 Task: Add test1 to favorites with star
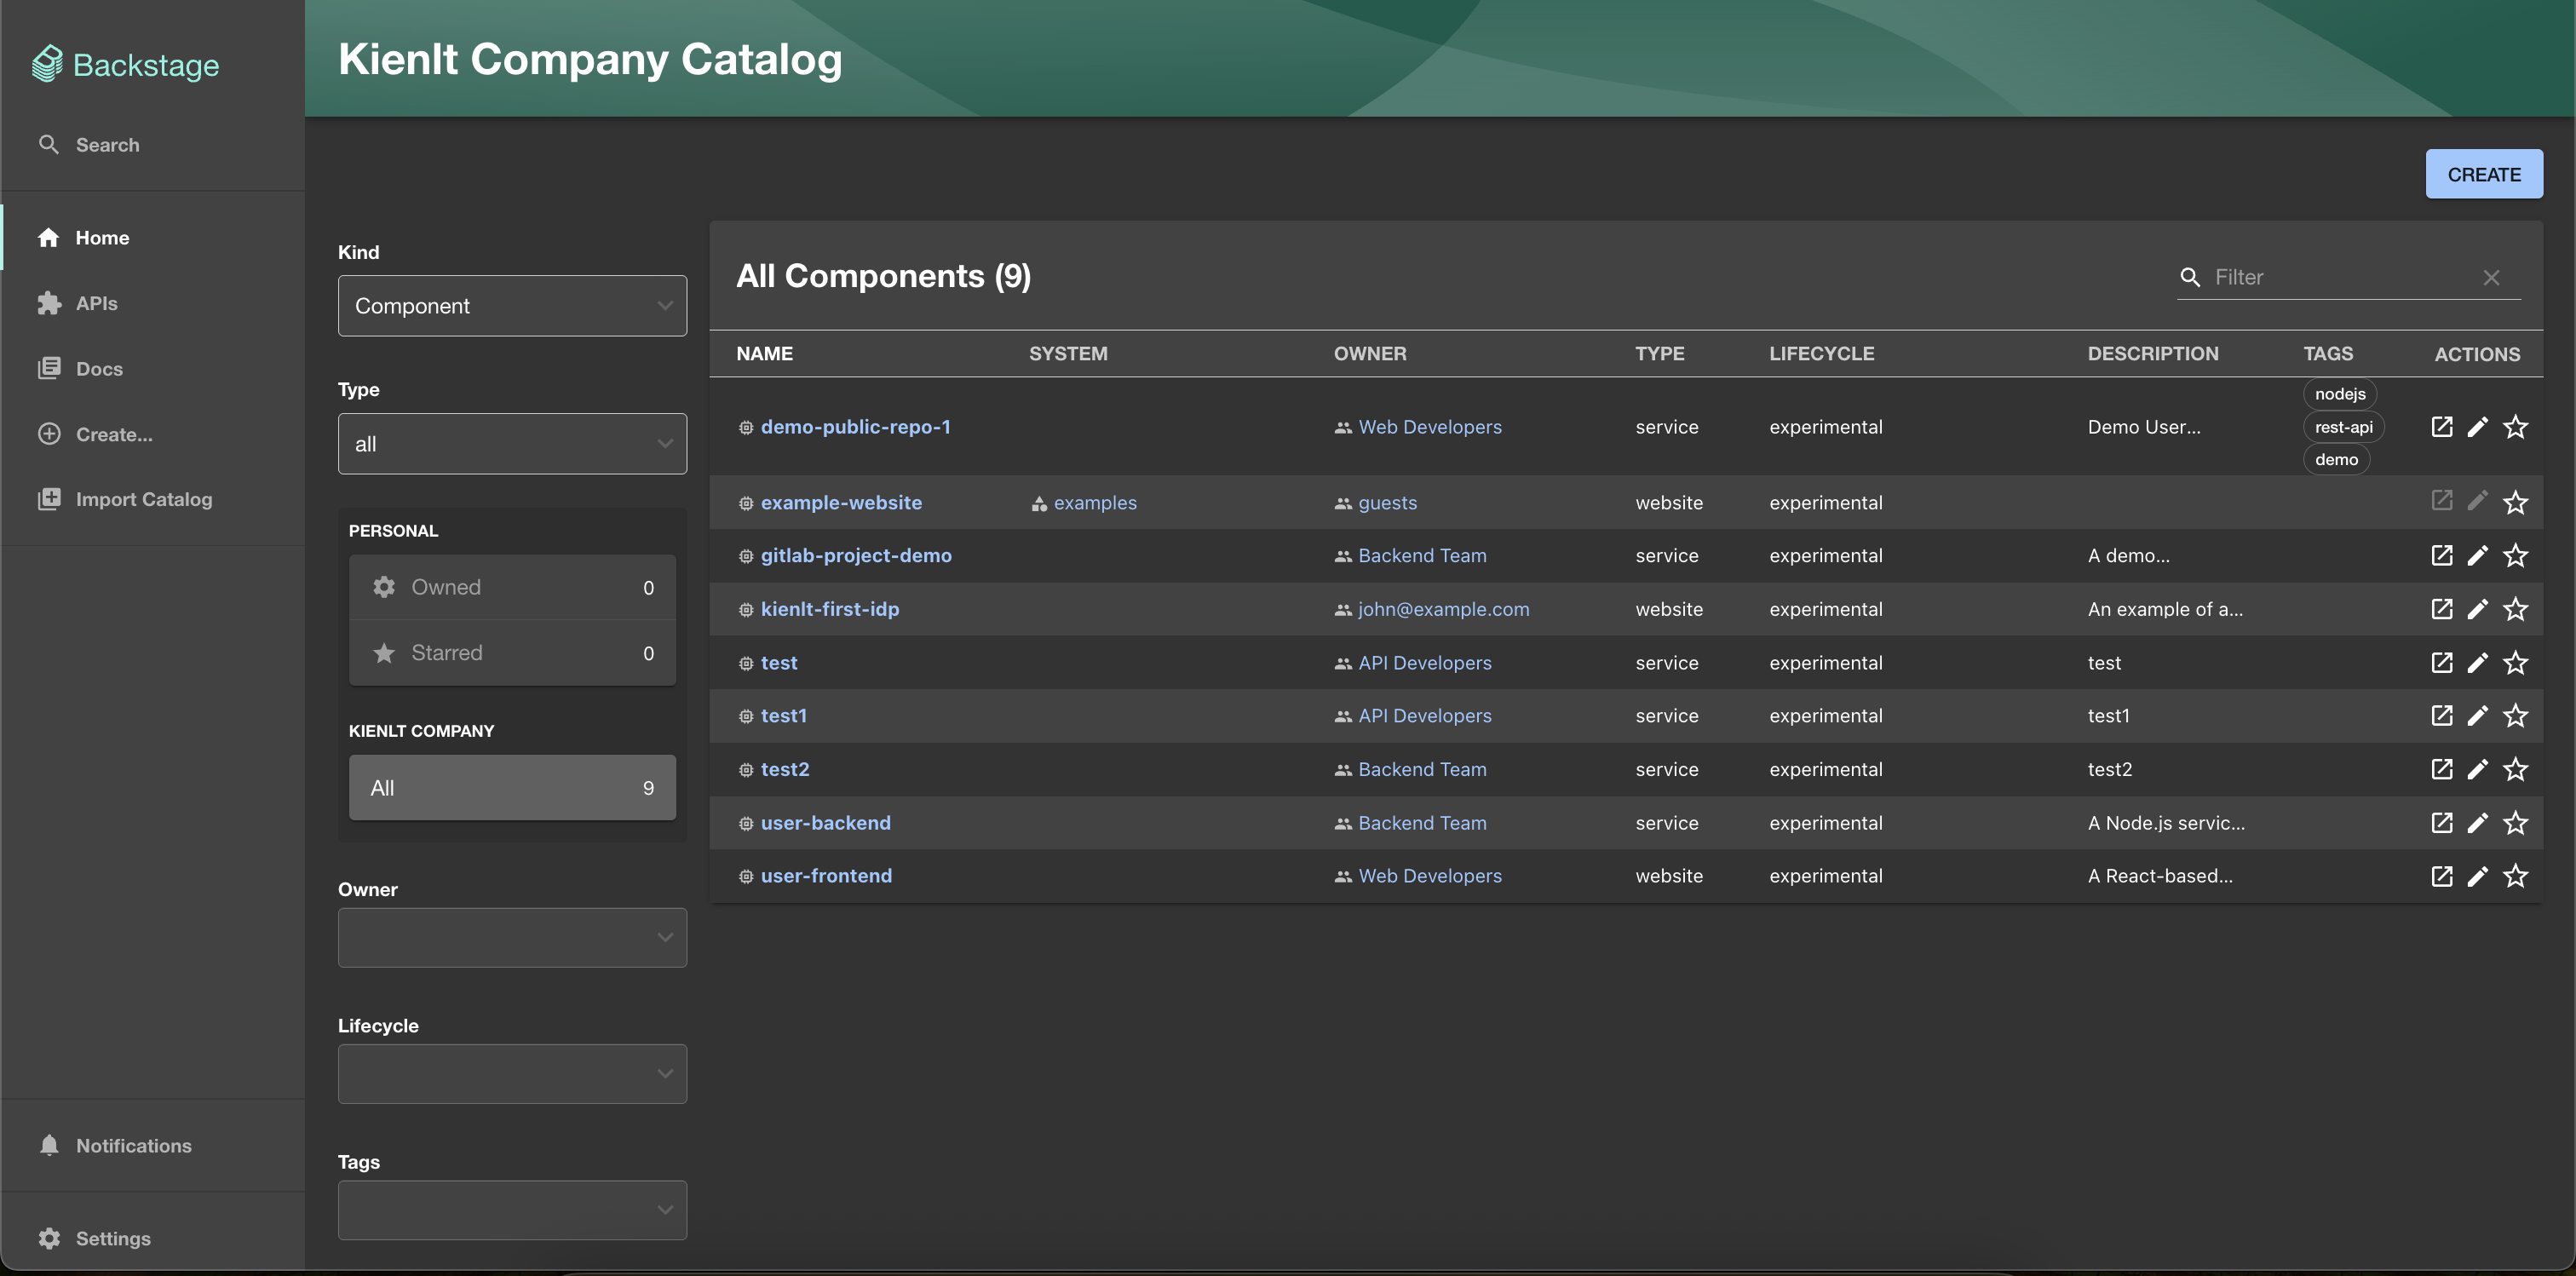[2515, 716]
